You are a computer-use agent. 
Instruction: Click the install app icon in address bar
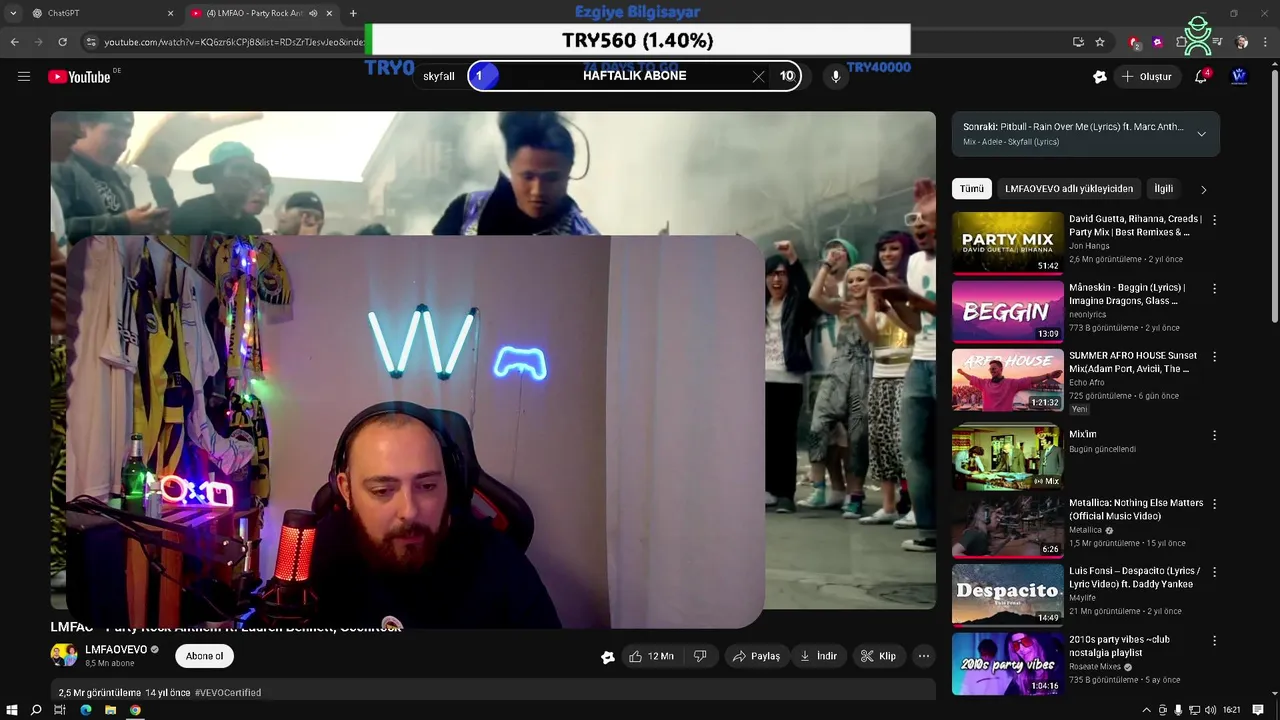[x=1078, y=42]
